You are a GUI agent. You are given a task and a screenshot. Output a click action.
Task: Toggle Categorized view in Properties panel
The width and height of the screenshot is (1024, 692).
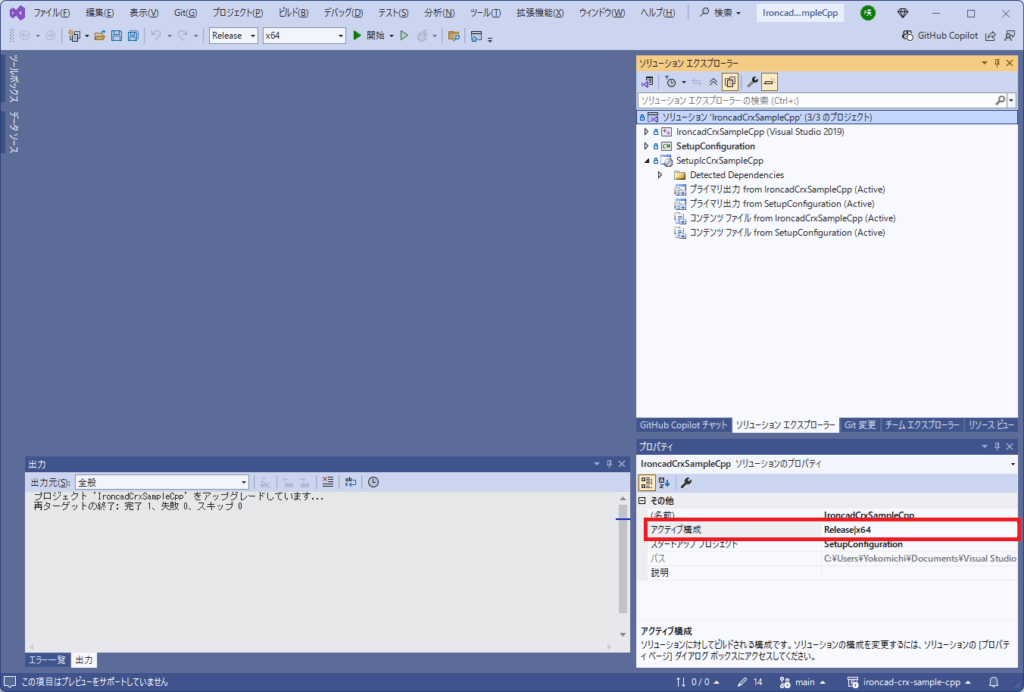(x=647, y=482)
